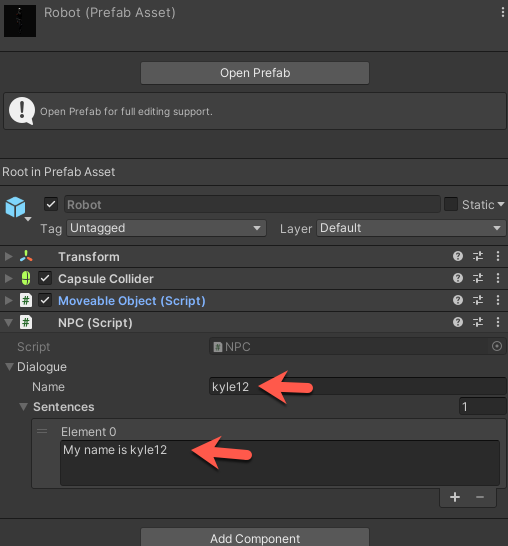Click NPC script help icon
Image resolution: width=508 pixels, height=546 pixels.
[458, 322]
